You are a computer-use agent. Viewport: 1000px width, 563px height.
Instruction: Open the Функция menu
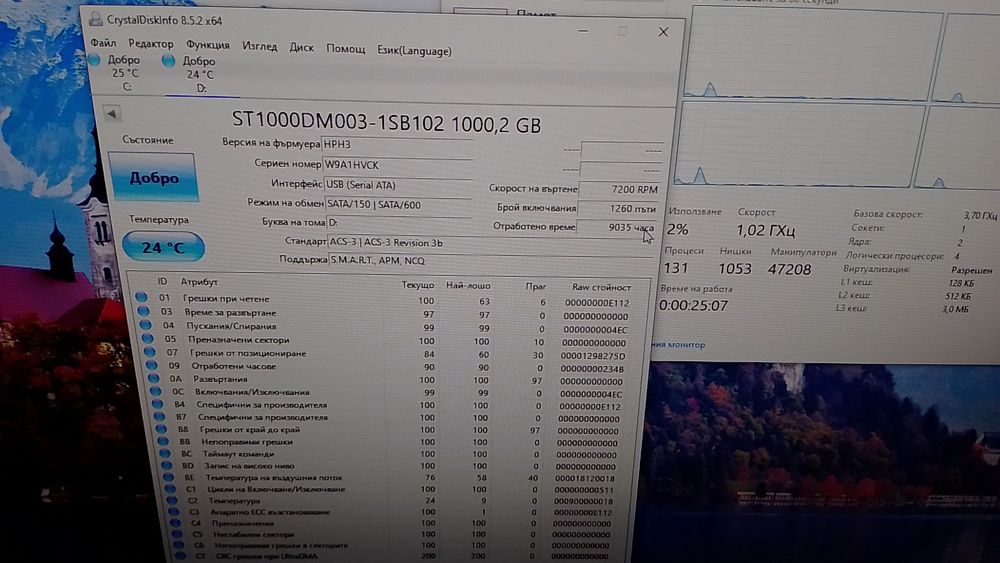pos(208,45)
